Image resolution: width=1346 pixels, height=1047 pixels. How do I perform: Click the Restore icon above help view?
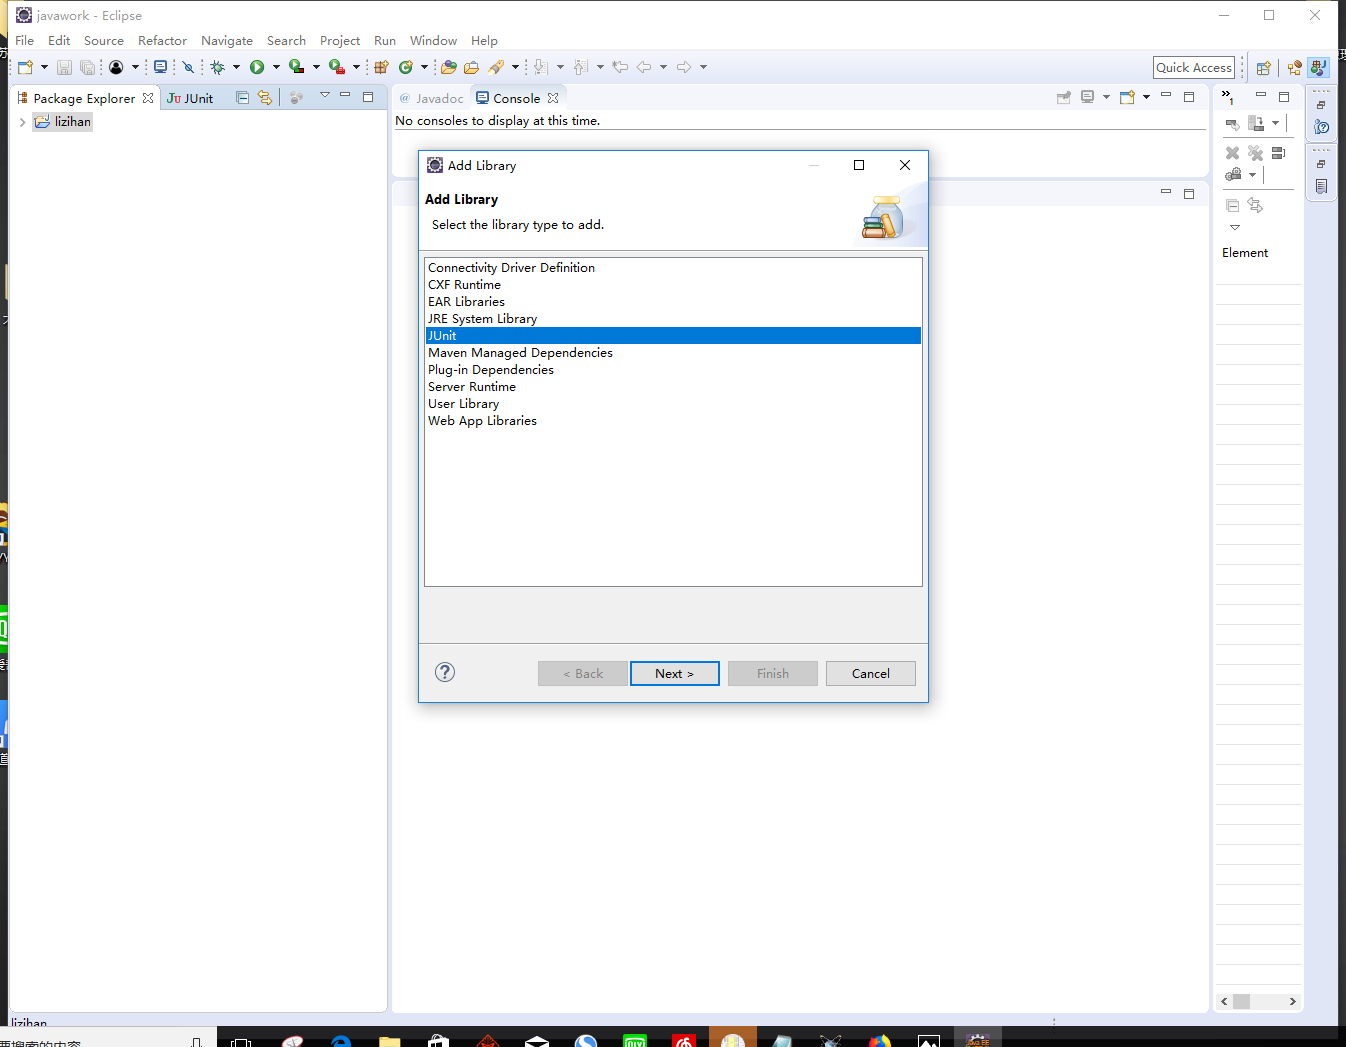pyautogui.click(x=1321, y=105)
